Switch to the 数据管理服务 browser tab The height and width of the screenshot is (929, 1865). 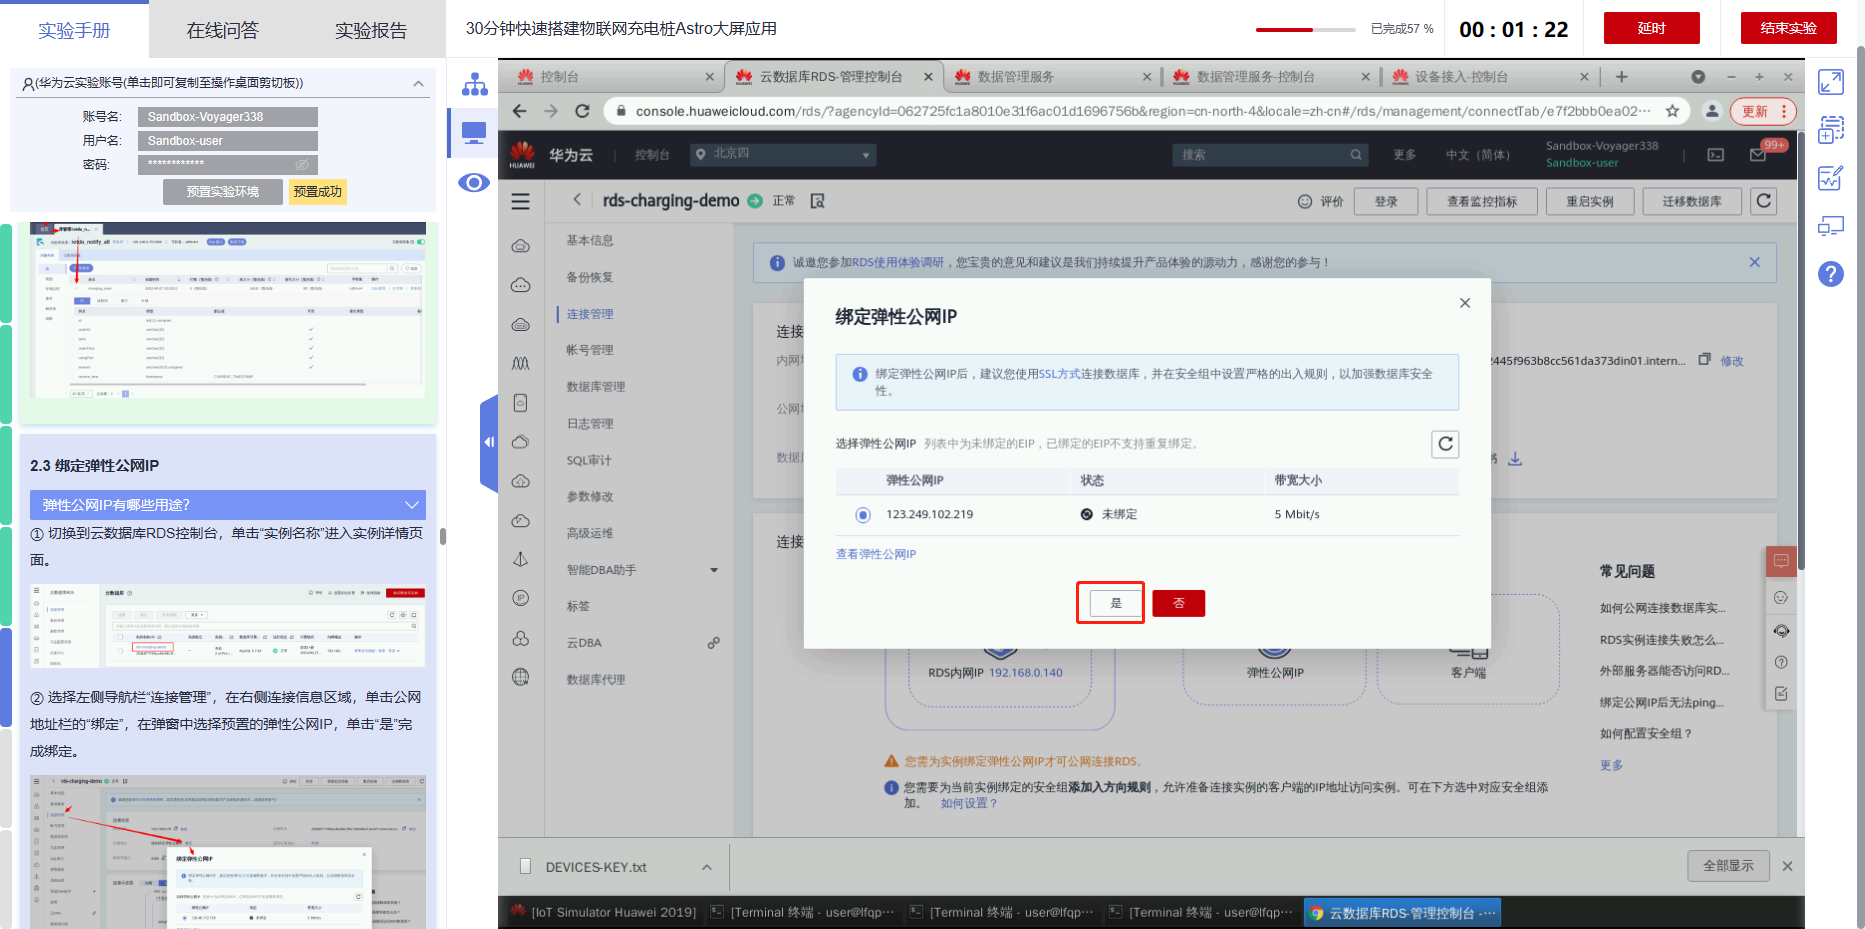1050,77
